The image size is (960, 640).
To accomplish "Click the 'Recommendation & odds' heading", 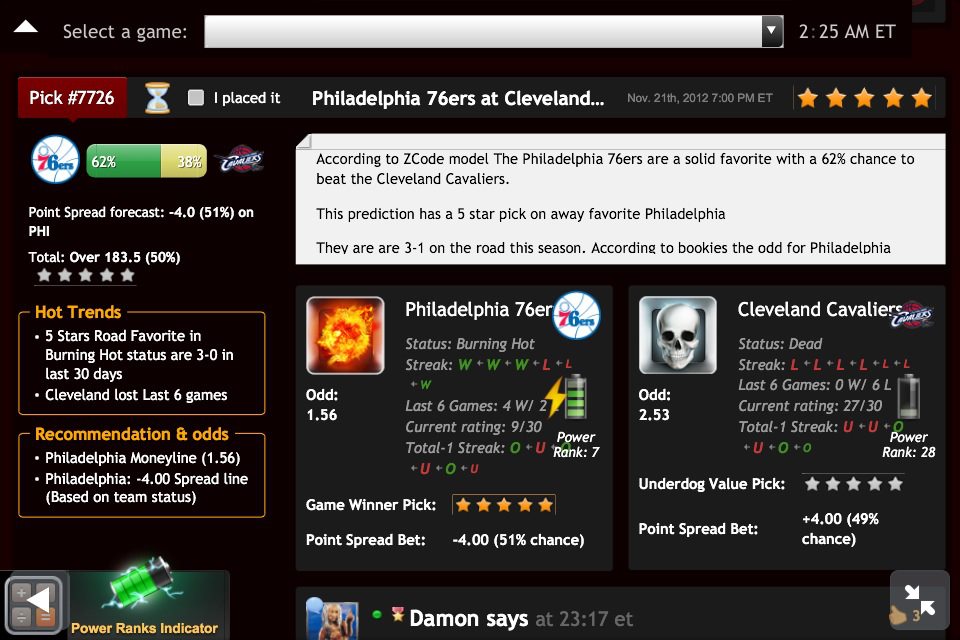I will 132,434.
